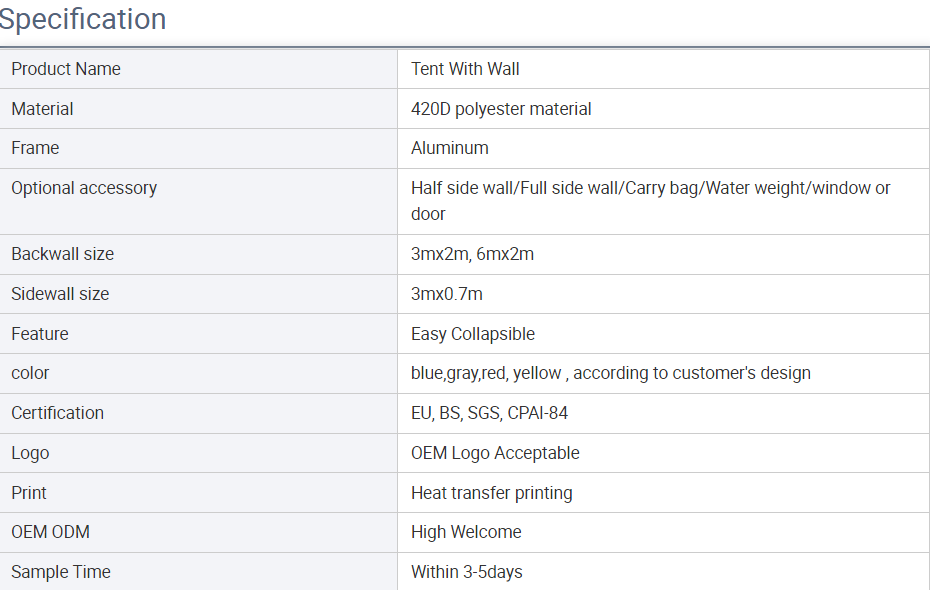Click the EU, BS, SGS, CPAI-84 certification value
Screen dimensions: 930x590
pos(489,413)
